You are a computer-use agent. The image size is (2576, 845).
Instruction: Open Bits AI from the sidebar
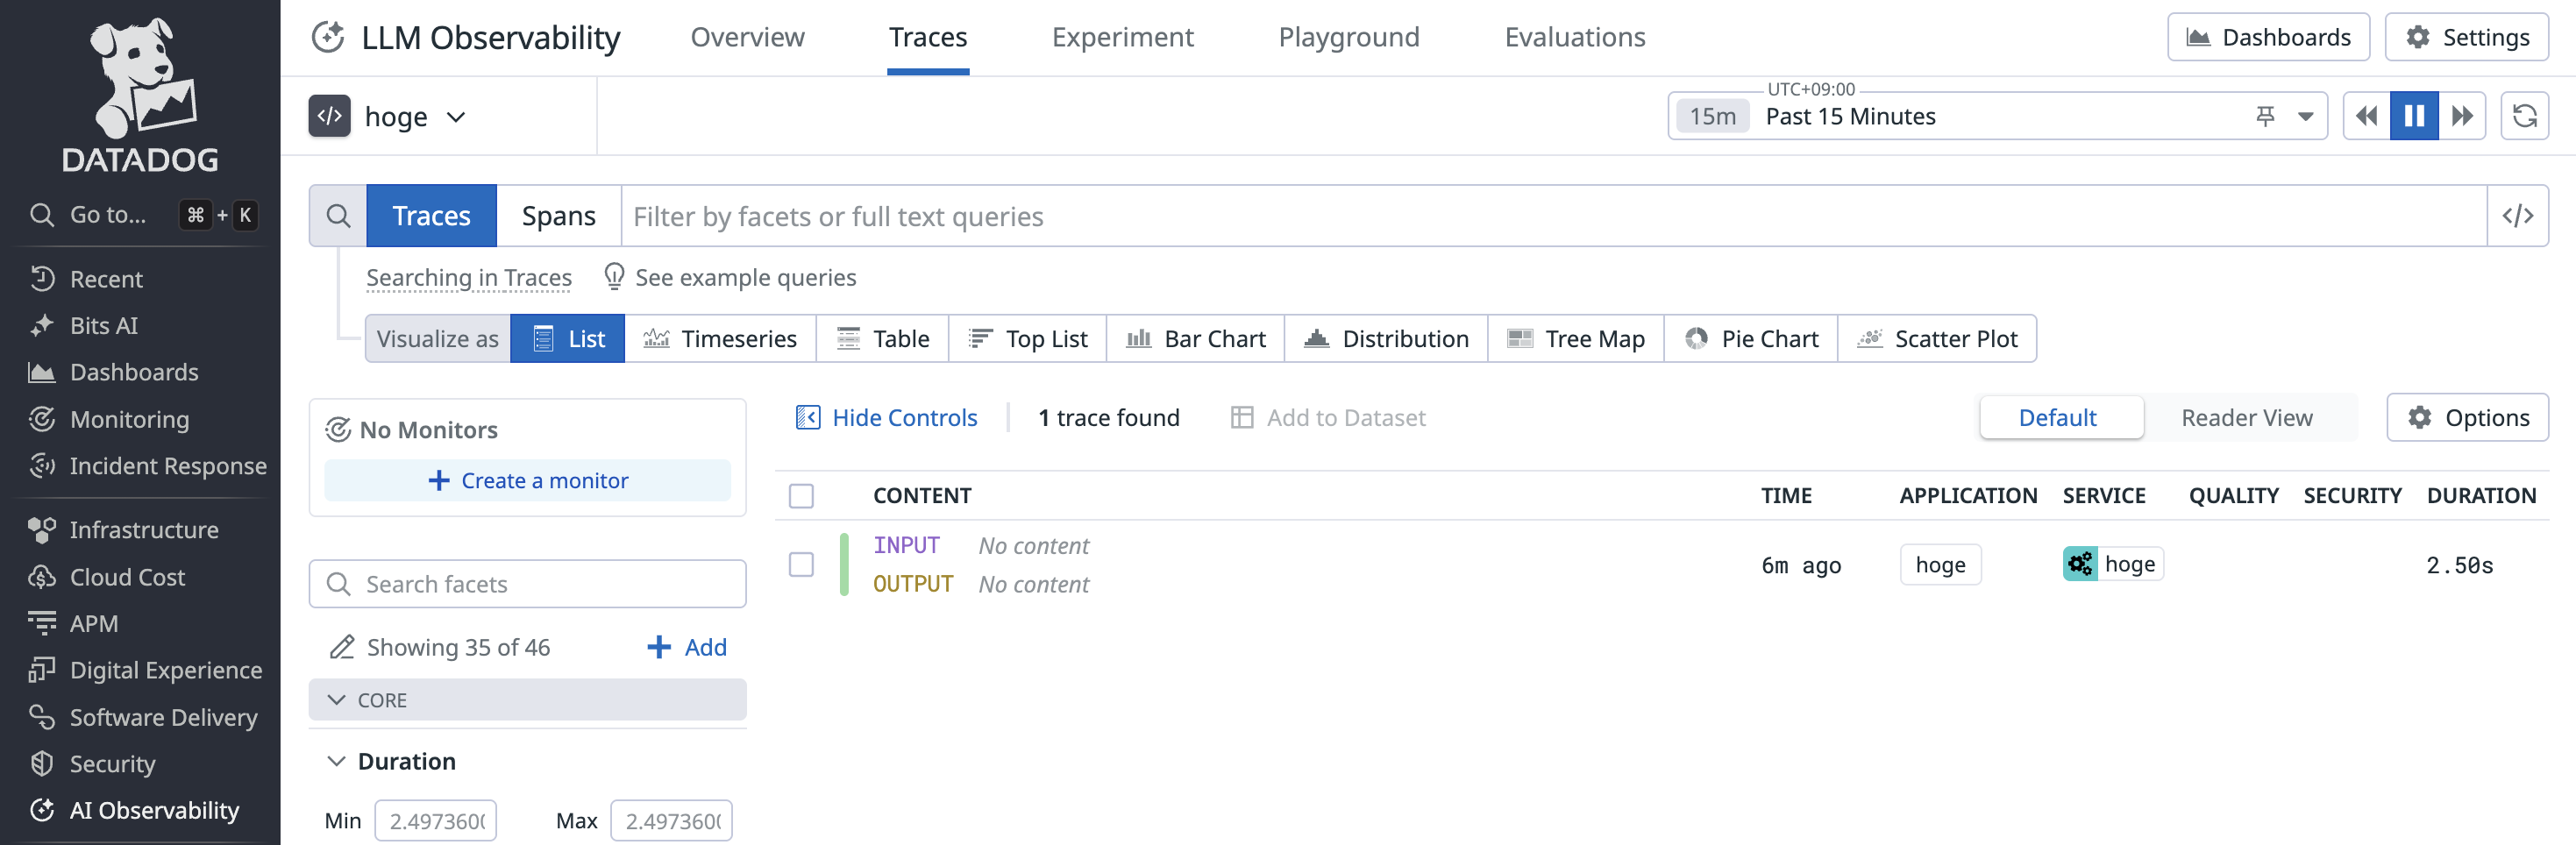pyautogui.click(x=103, y=326)
